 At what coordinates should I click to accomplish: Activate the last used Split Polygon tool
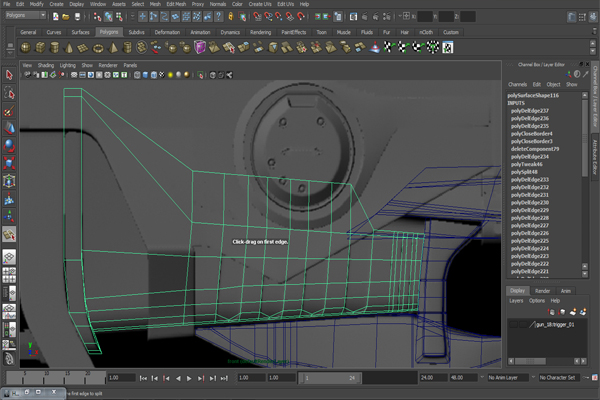(9, 234)
